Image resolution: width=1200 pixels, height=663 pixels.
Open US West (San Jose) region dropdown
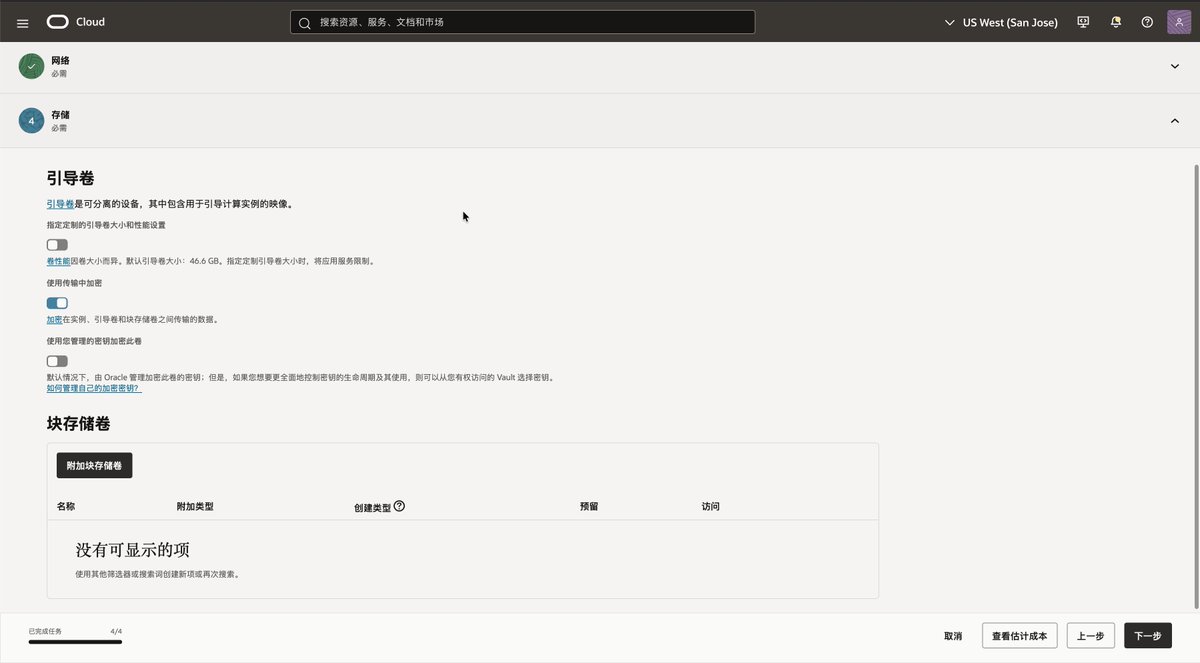(1001, 22)
